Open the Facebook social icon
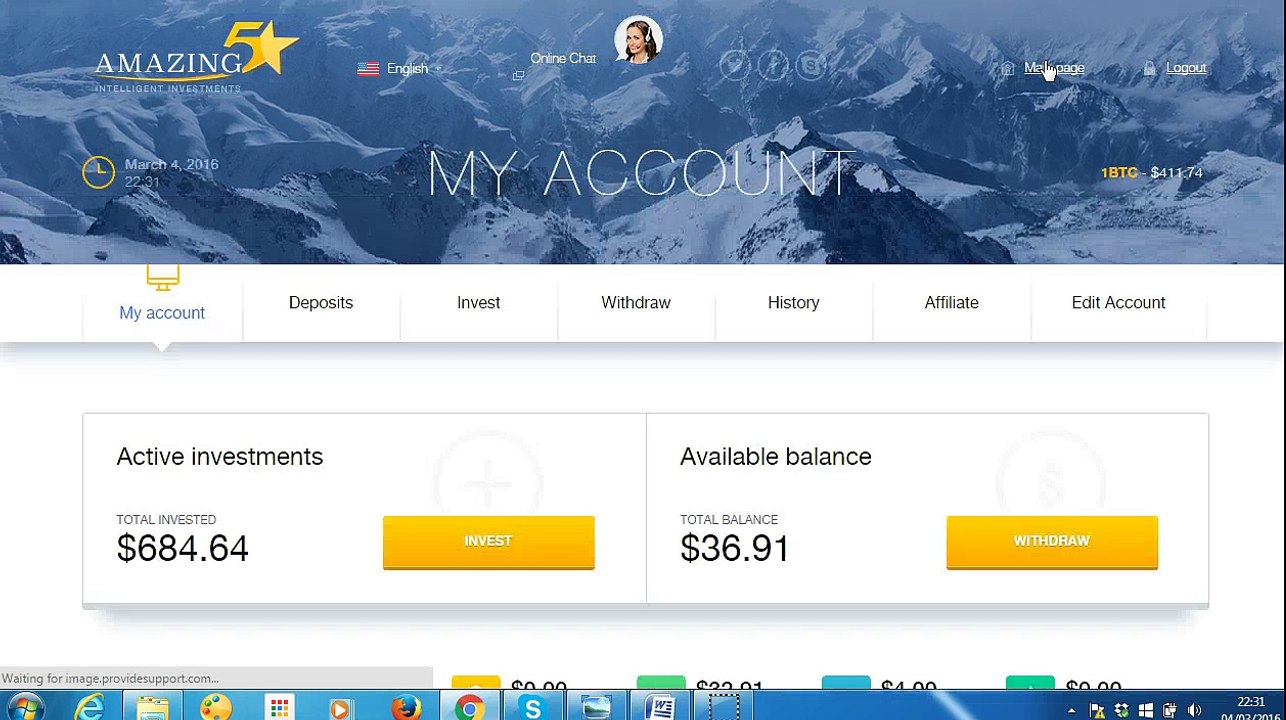This screenshot has width=1286, height=720. 773,66
